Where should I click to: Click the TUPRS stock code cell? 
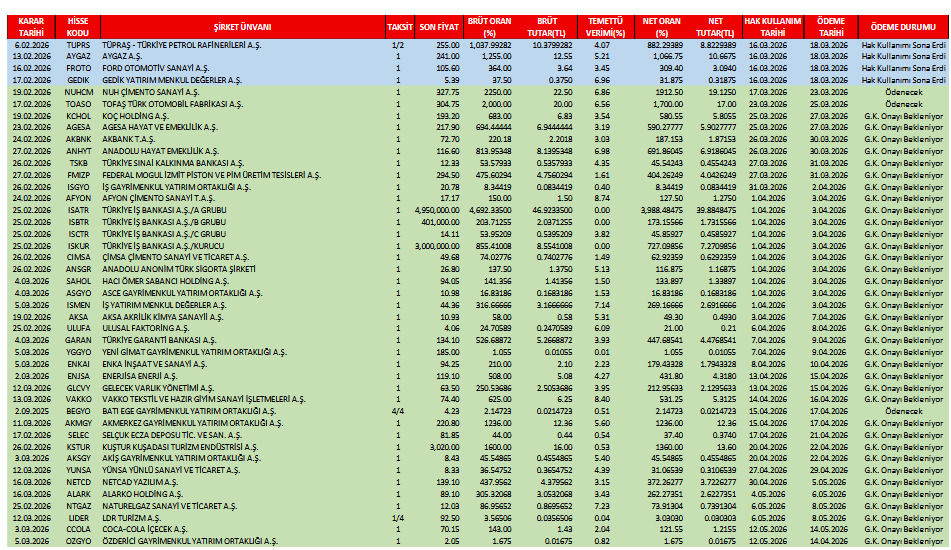click(x=77, y=46)
